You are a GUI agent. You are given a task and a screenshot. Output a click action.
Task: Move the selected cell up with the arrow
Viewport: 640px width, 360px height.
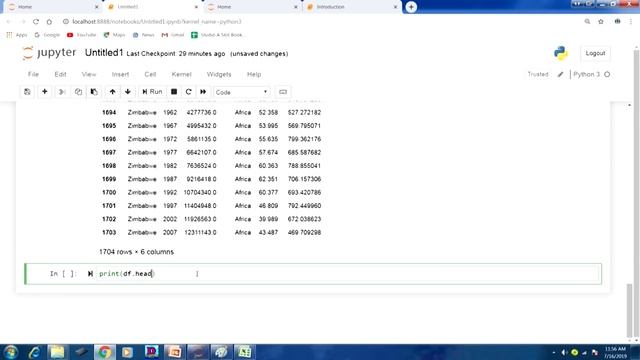pyautogui.click(x=112, y=92)
